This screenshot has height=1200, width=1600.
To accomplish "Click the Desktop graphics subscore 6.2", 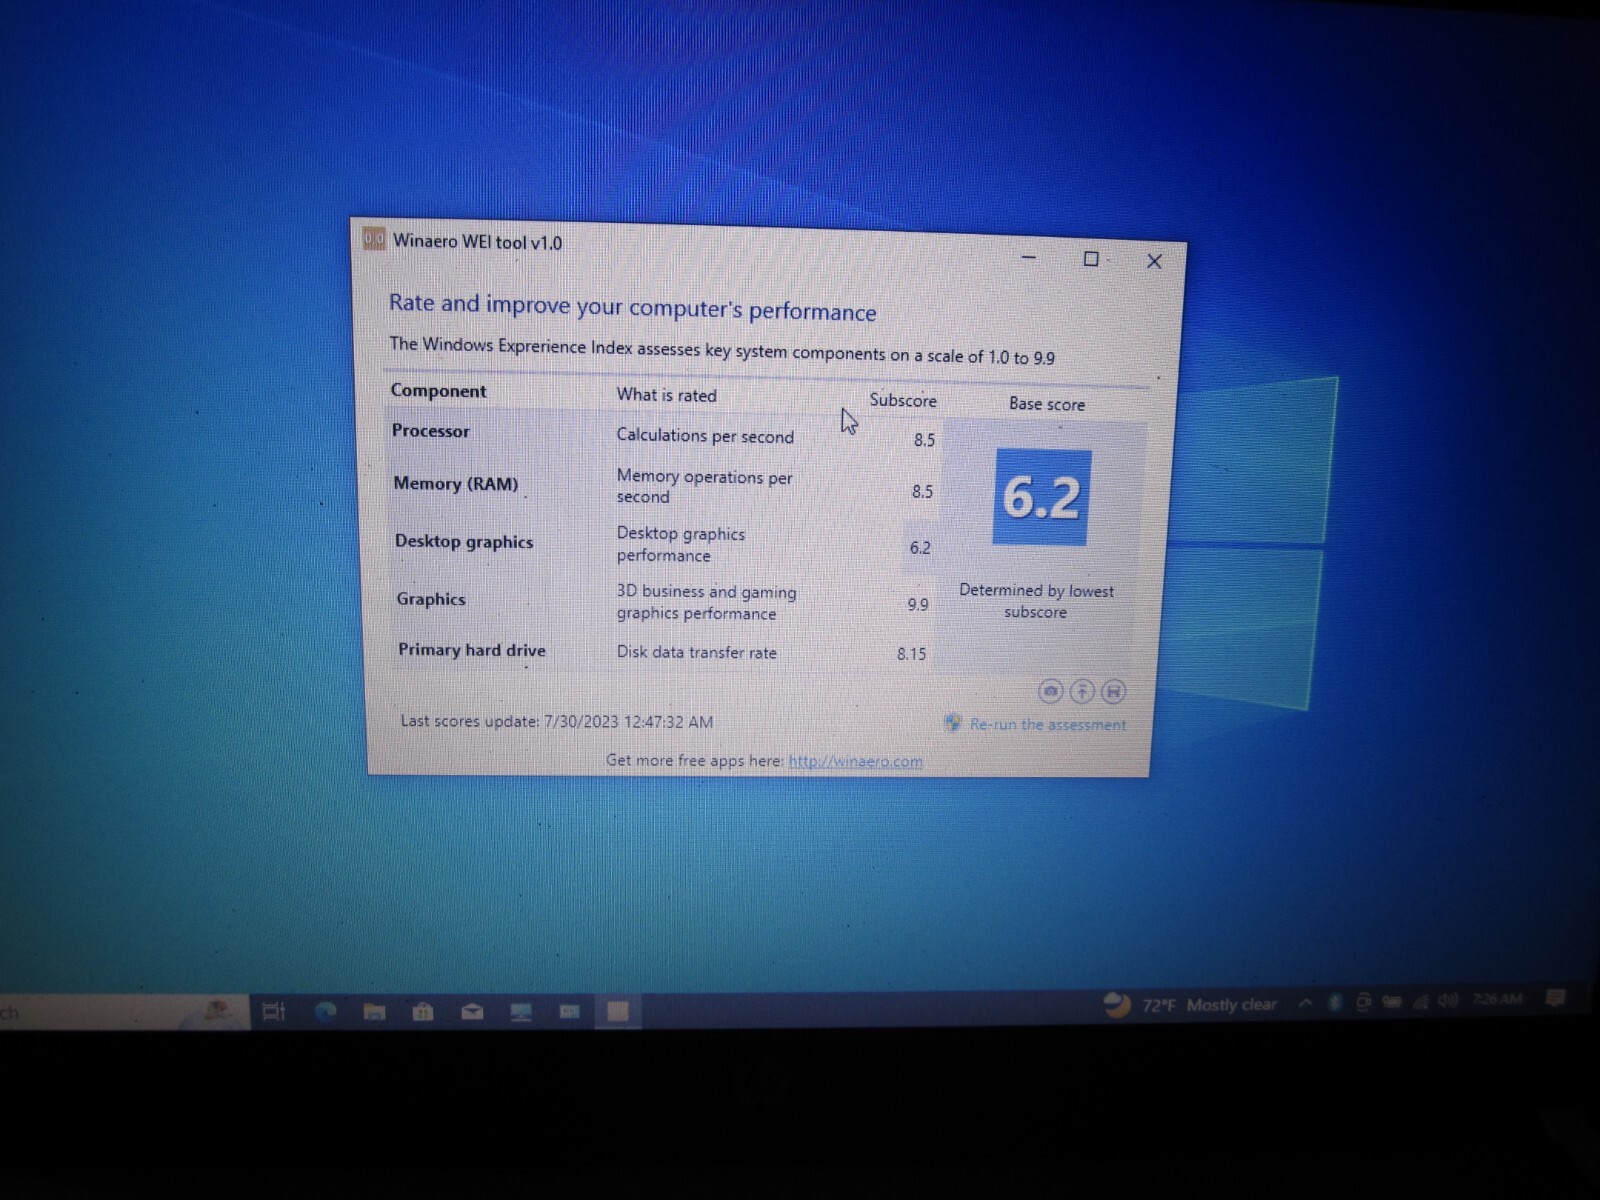I will coord(920,548).
